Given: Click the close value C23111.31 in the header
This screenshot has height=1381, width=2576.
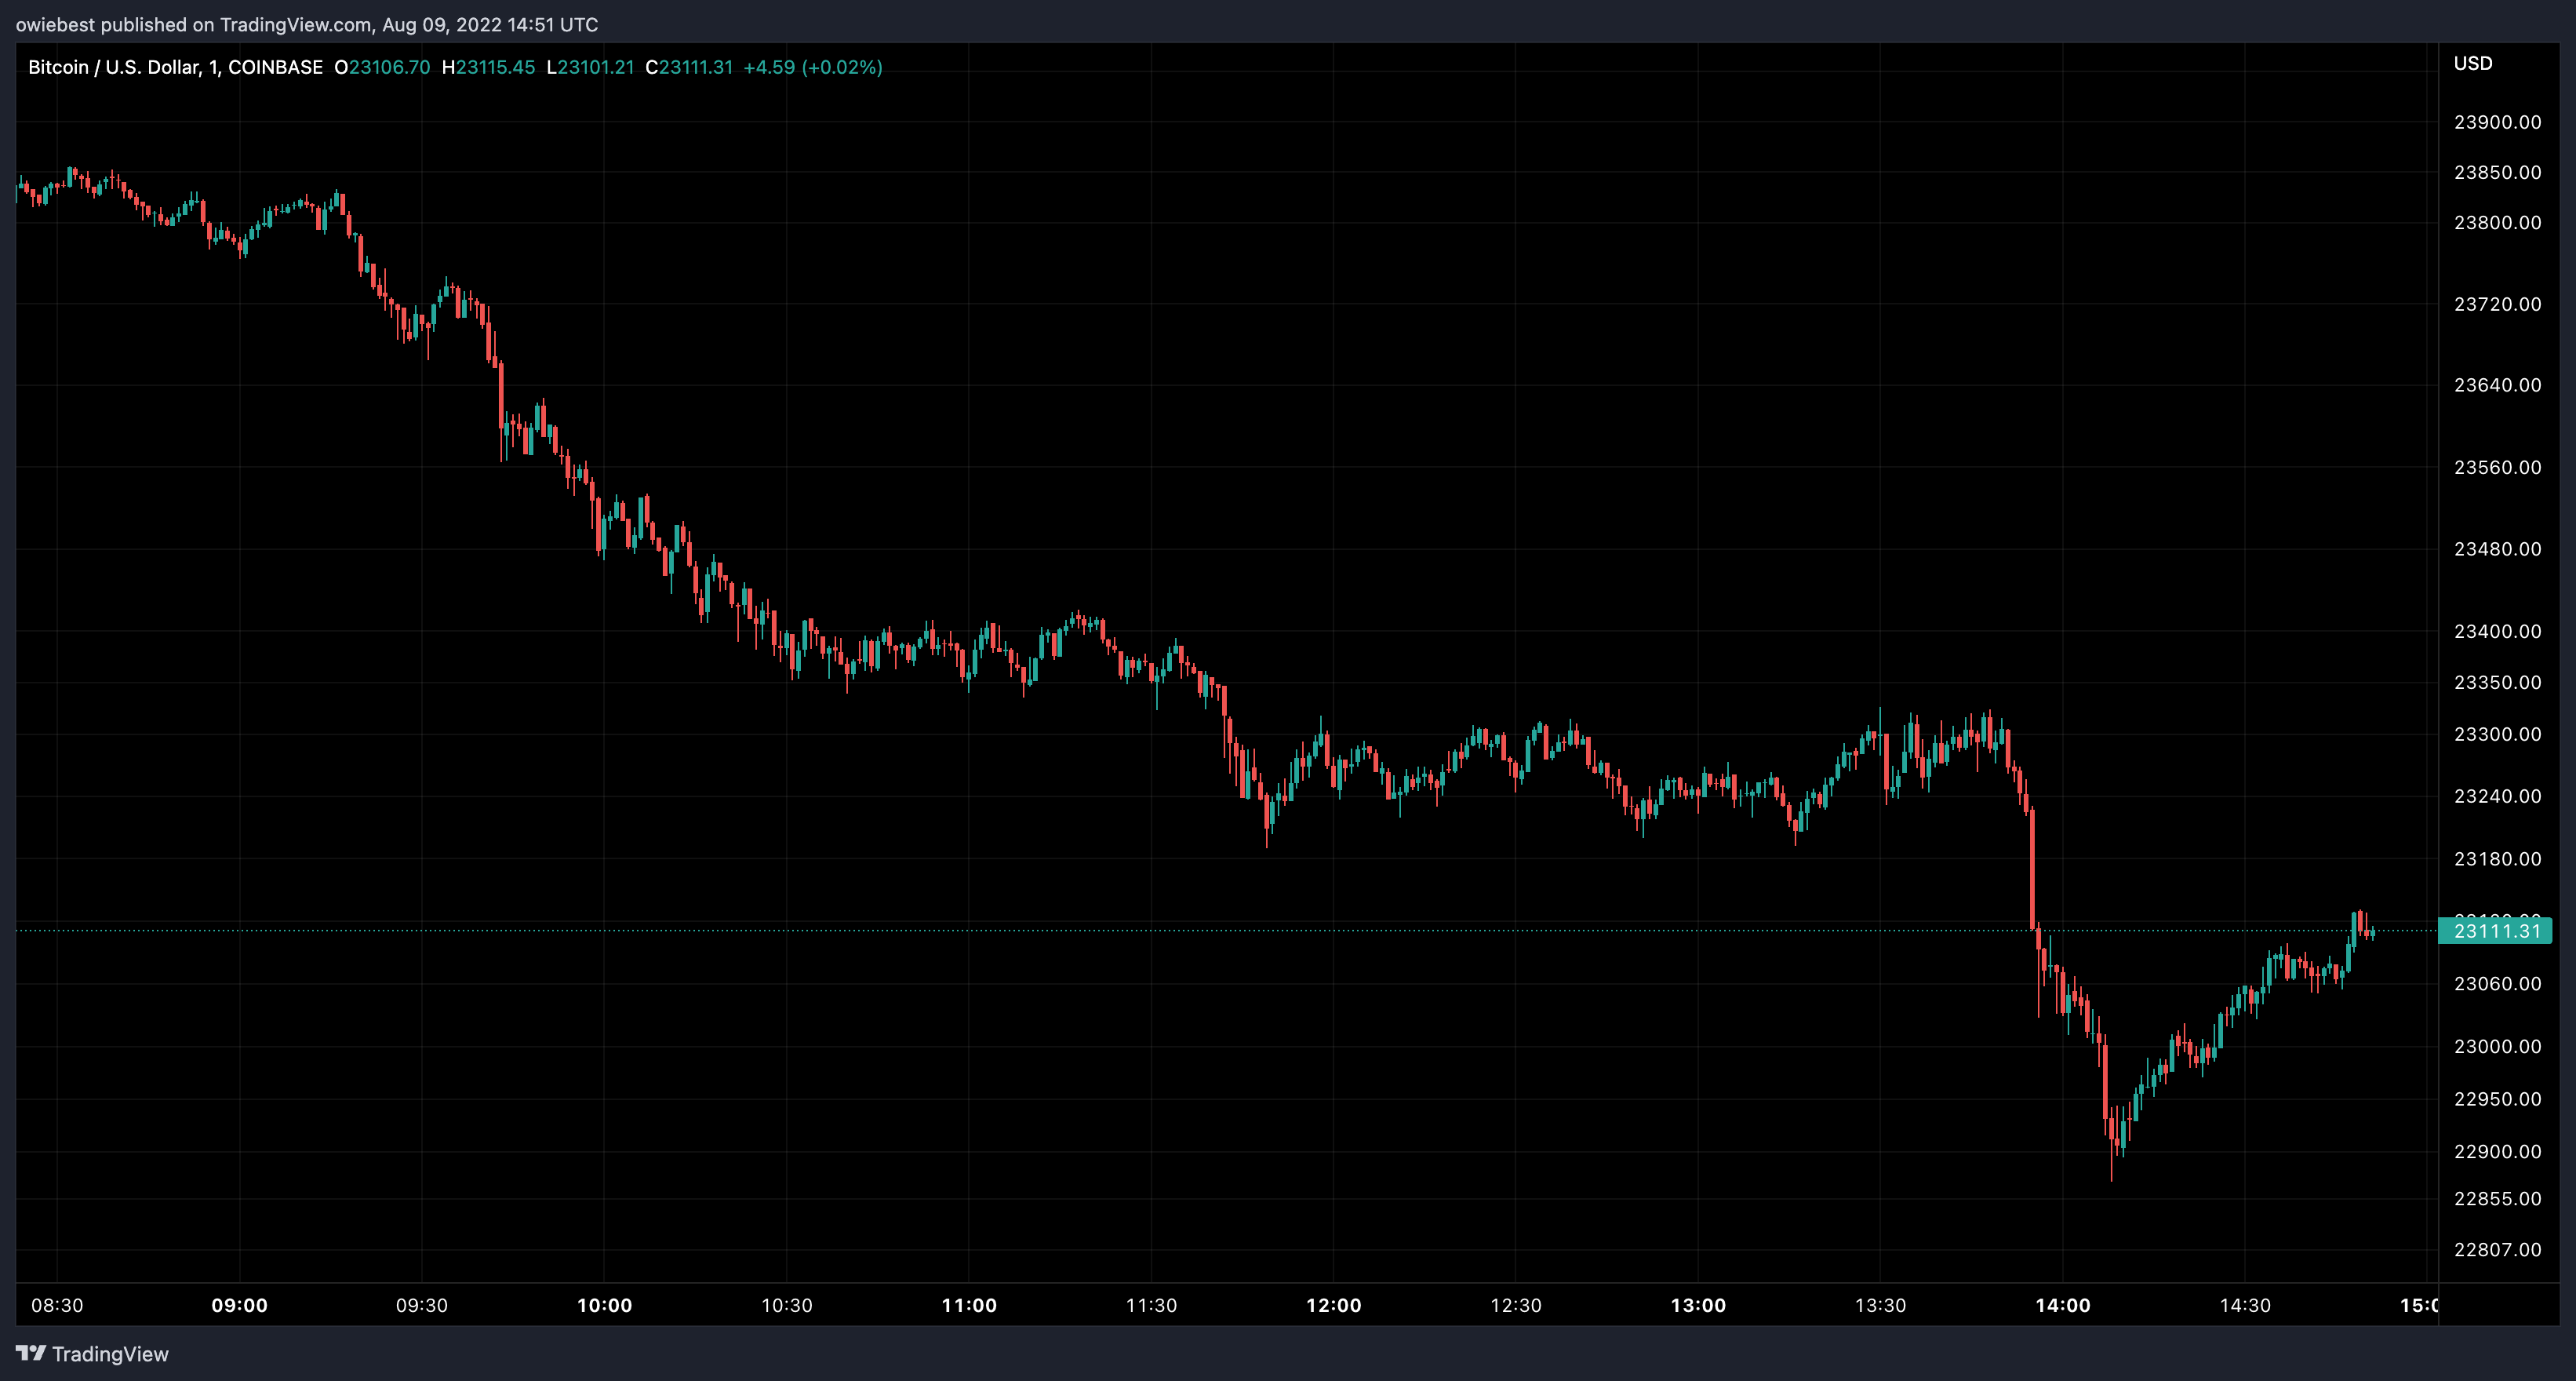Looking at the screenshot, I should click(x=689, y=67).
